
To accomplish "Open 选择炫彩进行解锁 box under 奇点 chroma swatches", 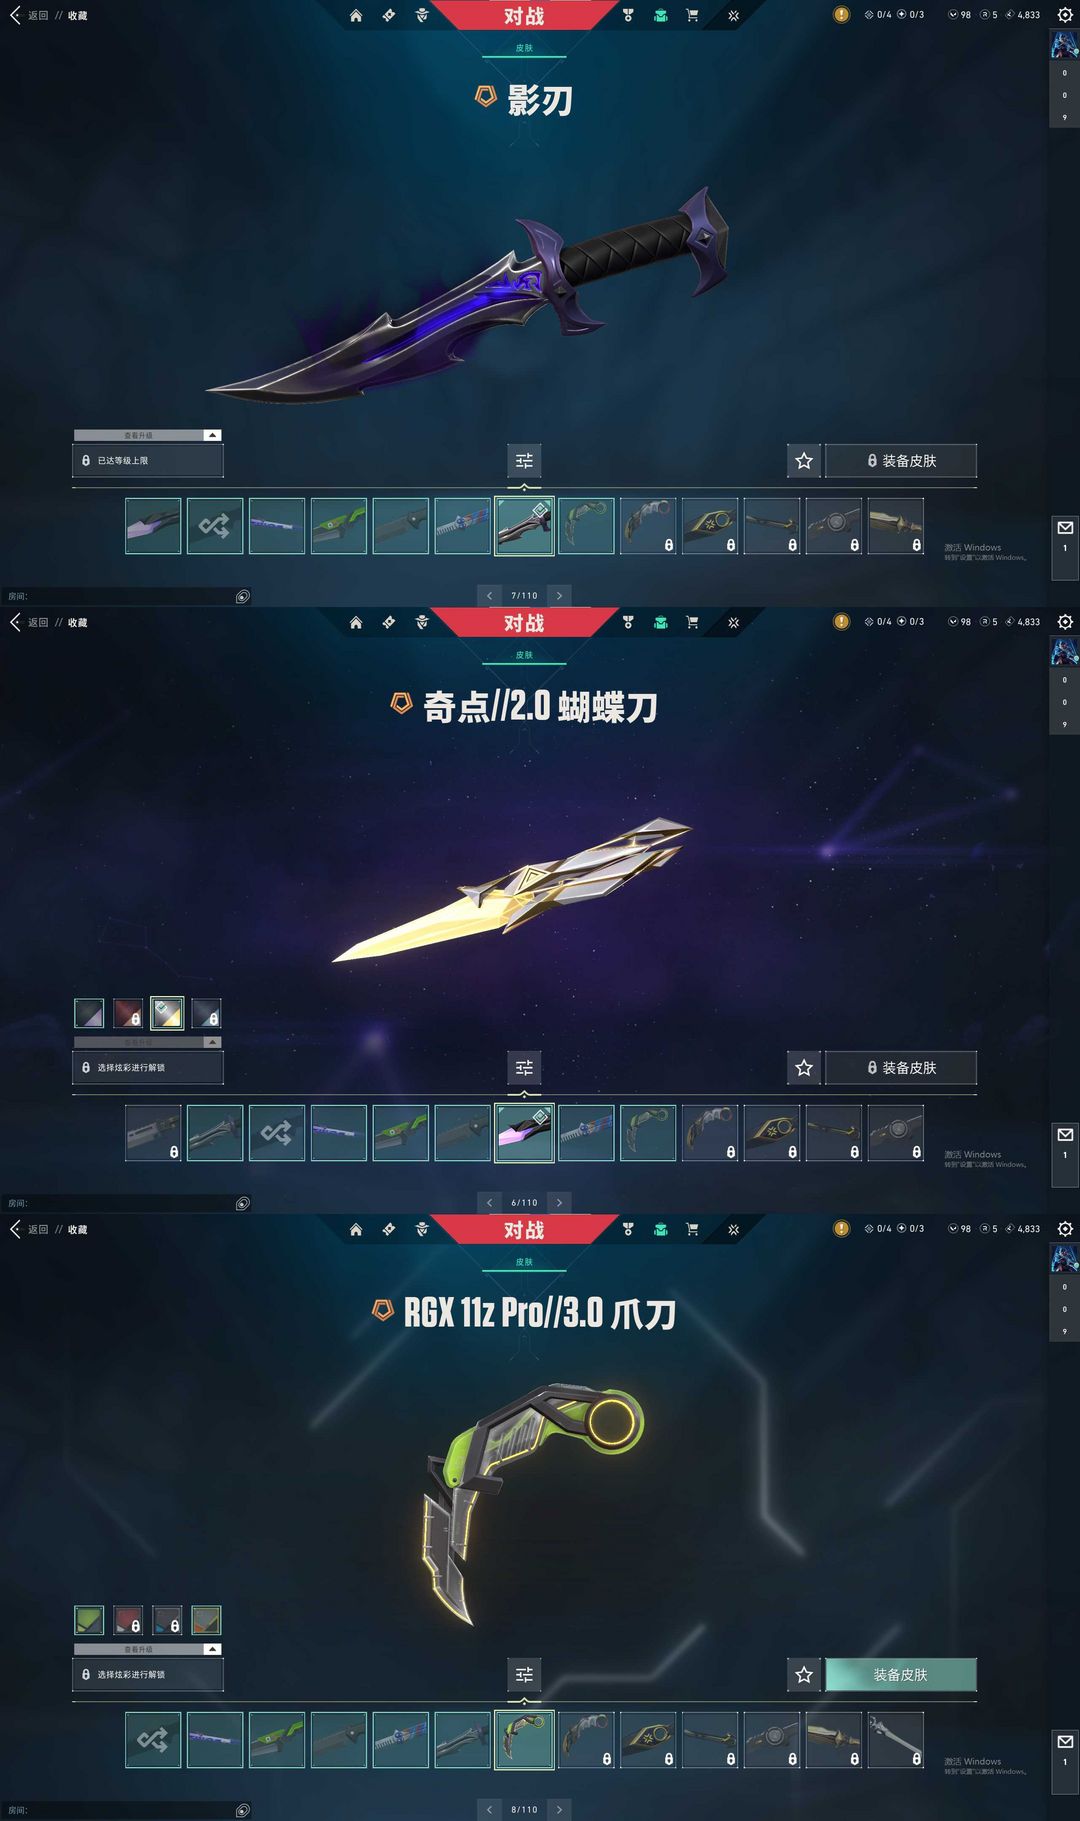I will coord(148,1068).
